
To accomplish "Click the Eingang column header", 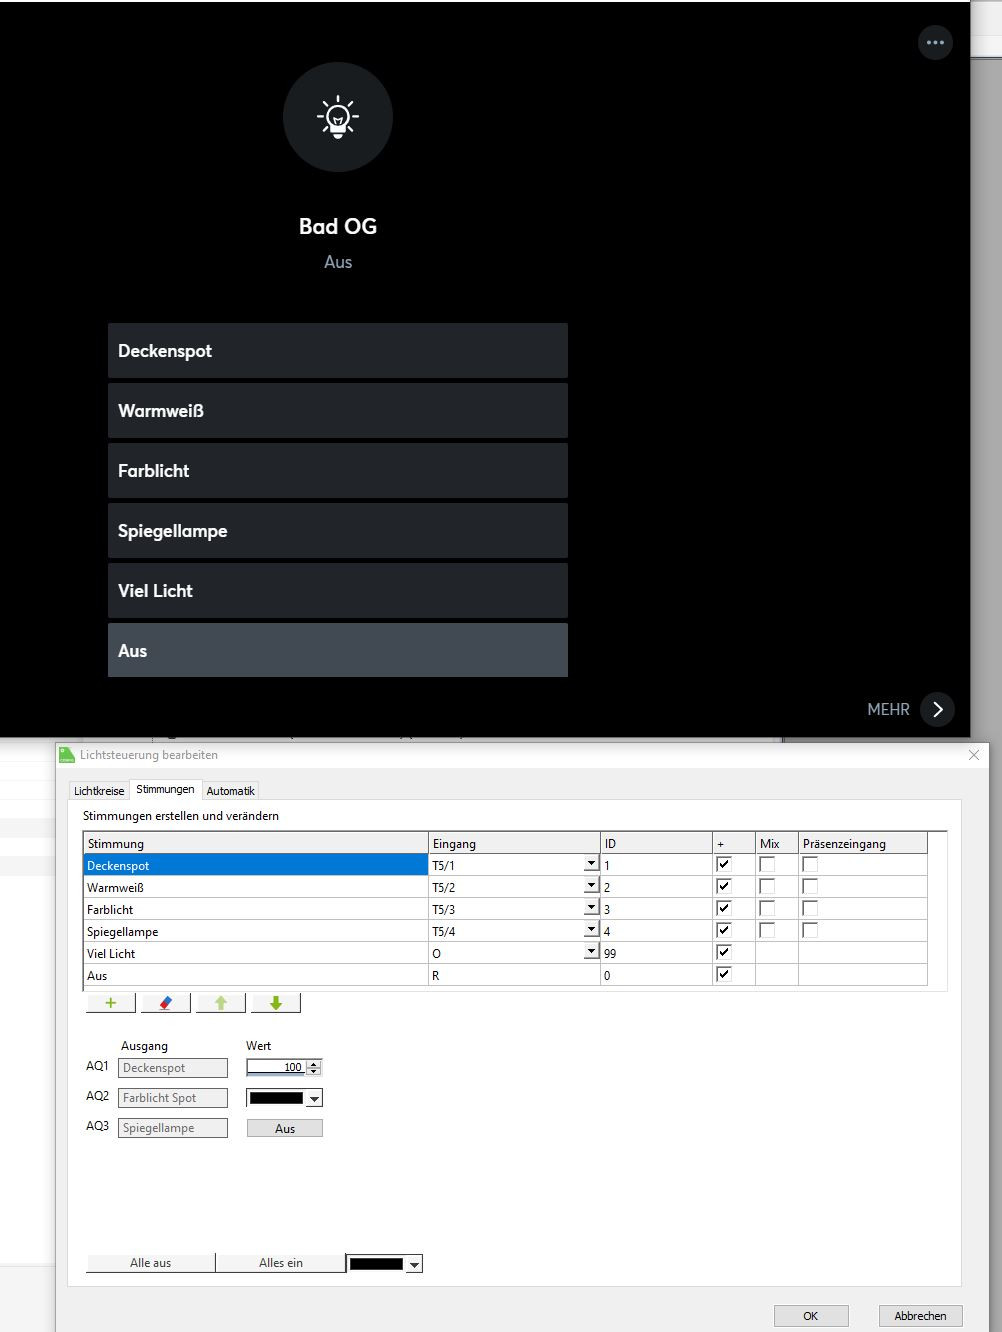I will [514, 843].
